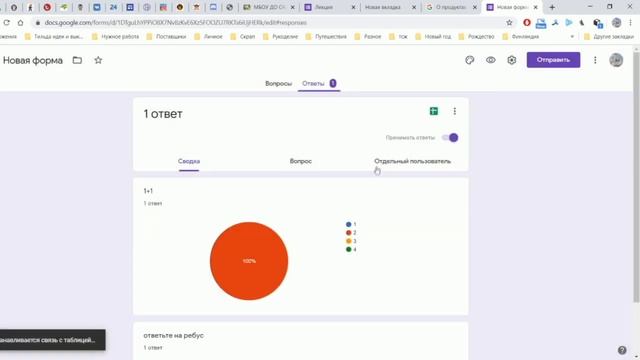Screen dimensions: 640x360
Task: Click the browser address bar URL
Action: pyautogui.click(x=176, y=23)
